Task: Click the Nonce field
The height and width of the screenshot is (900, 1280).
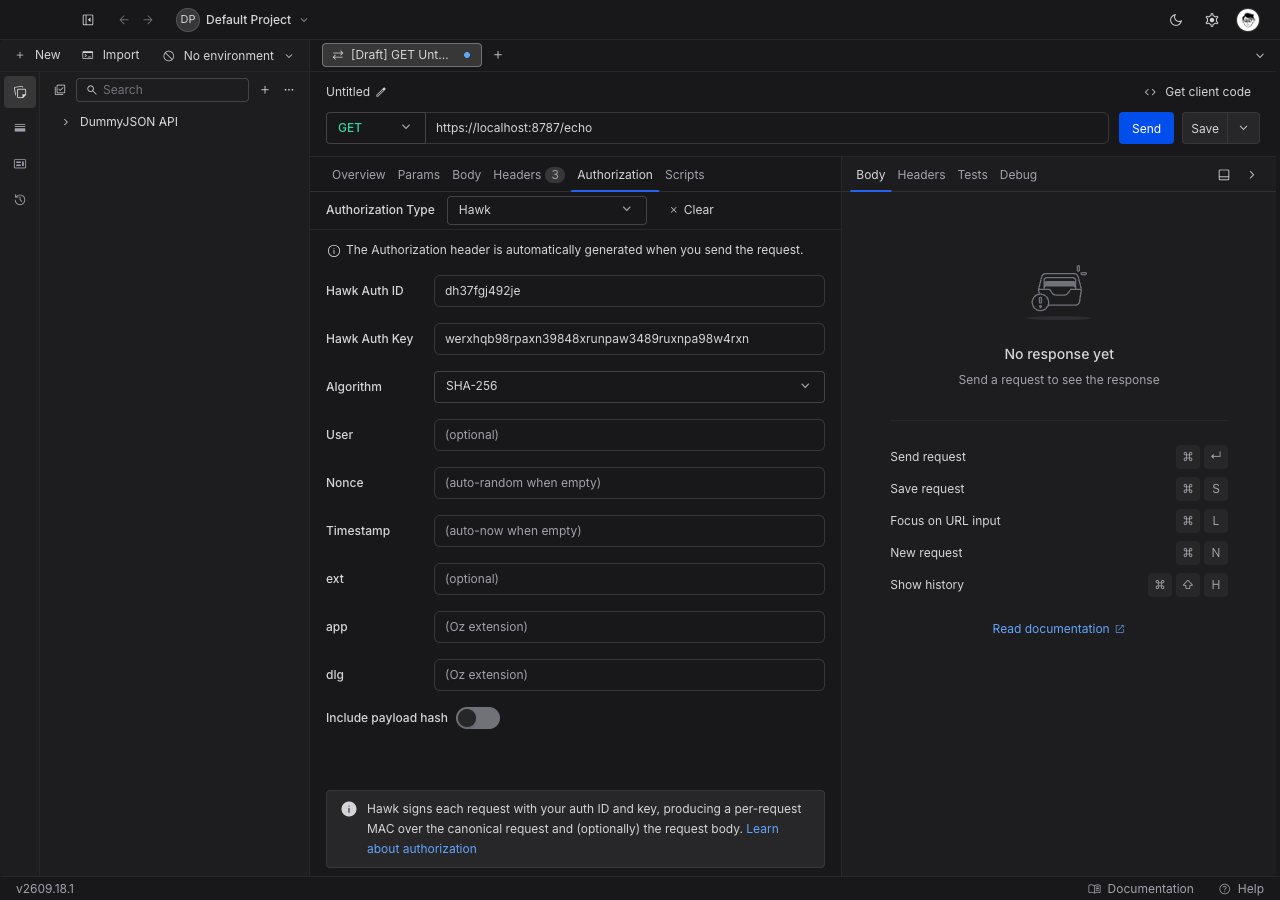Action: tap(629, 483)
